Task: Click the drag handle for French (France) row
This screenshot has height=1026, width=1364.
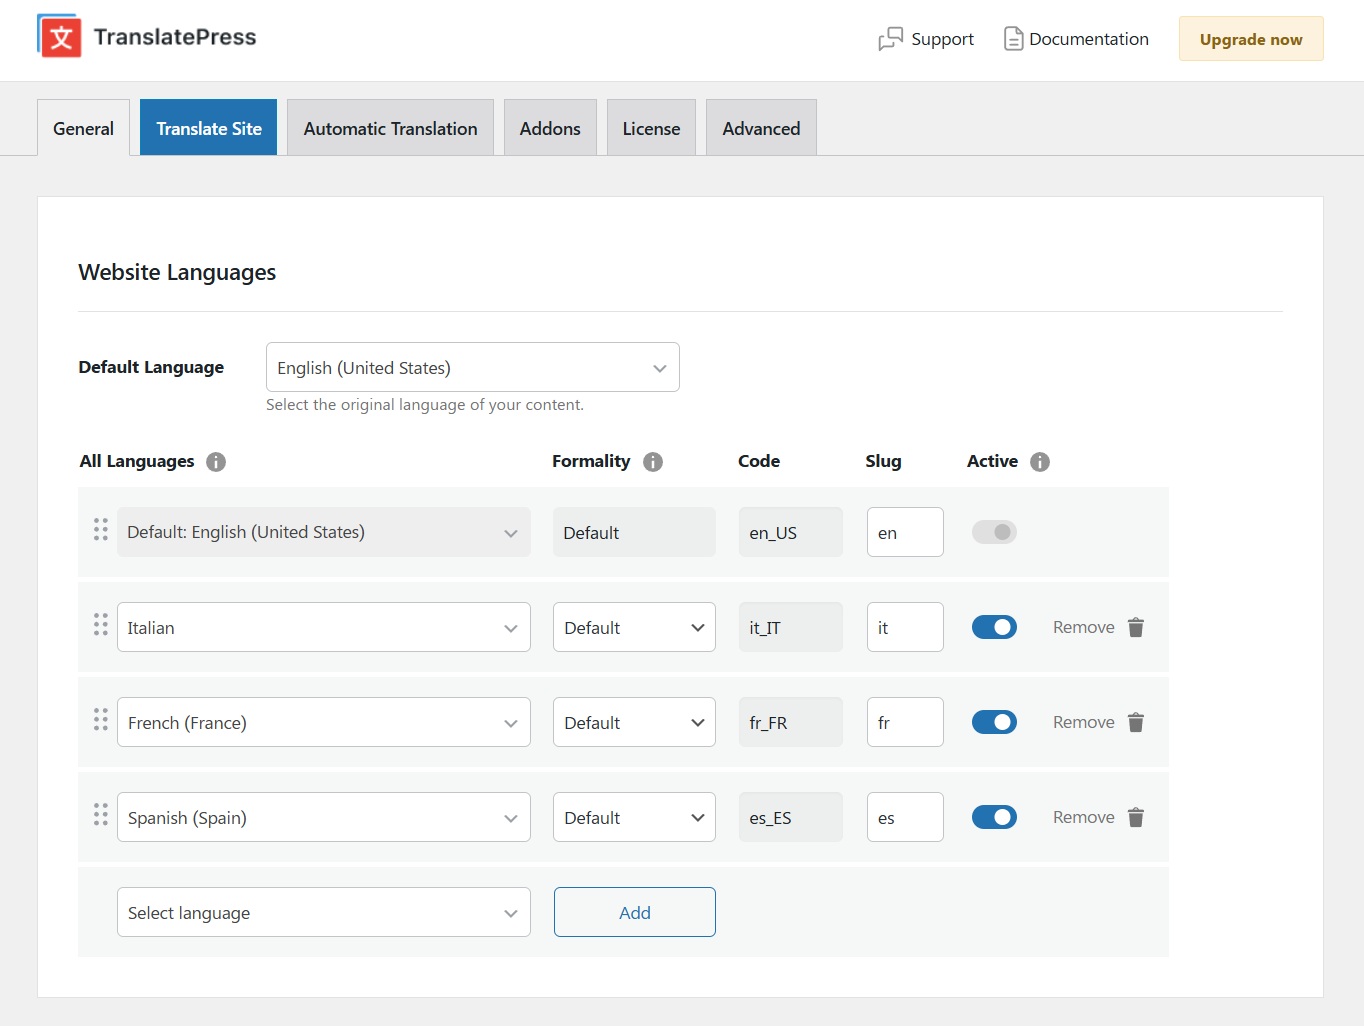Action: (101, 720)
